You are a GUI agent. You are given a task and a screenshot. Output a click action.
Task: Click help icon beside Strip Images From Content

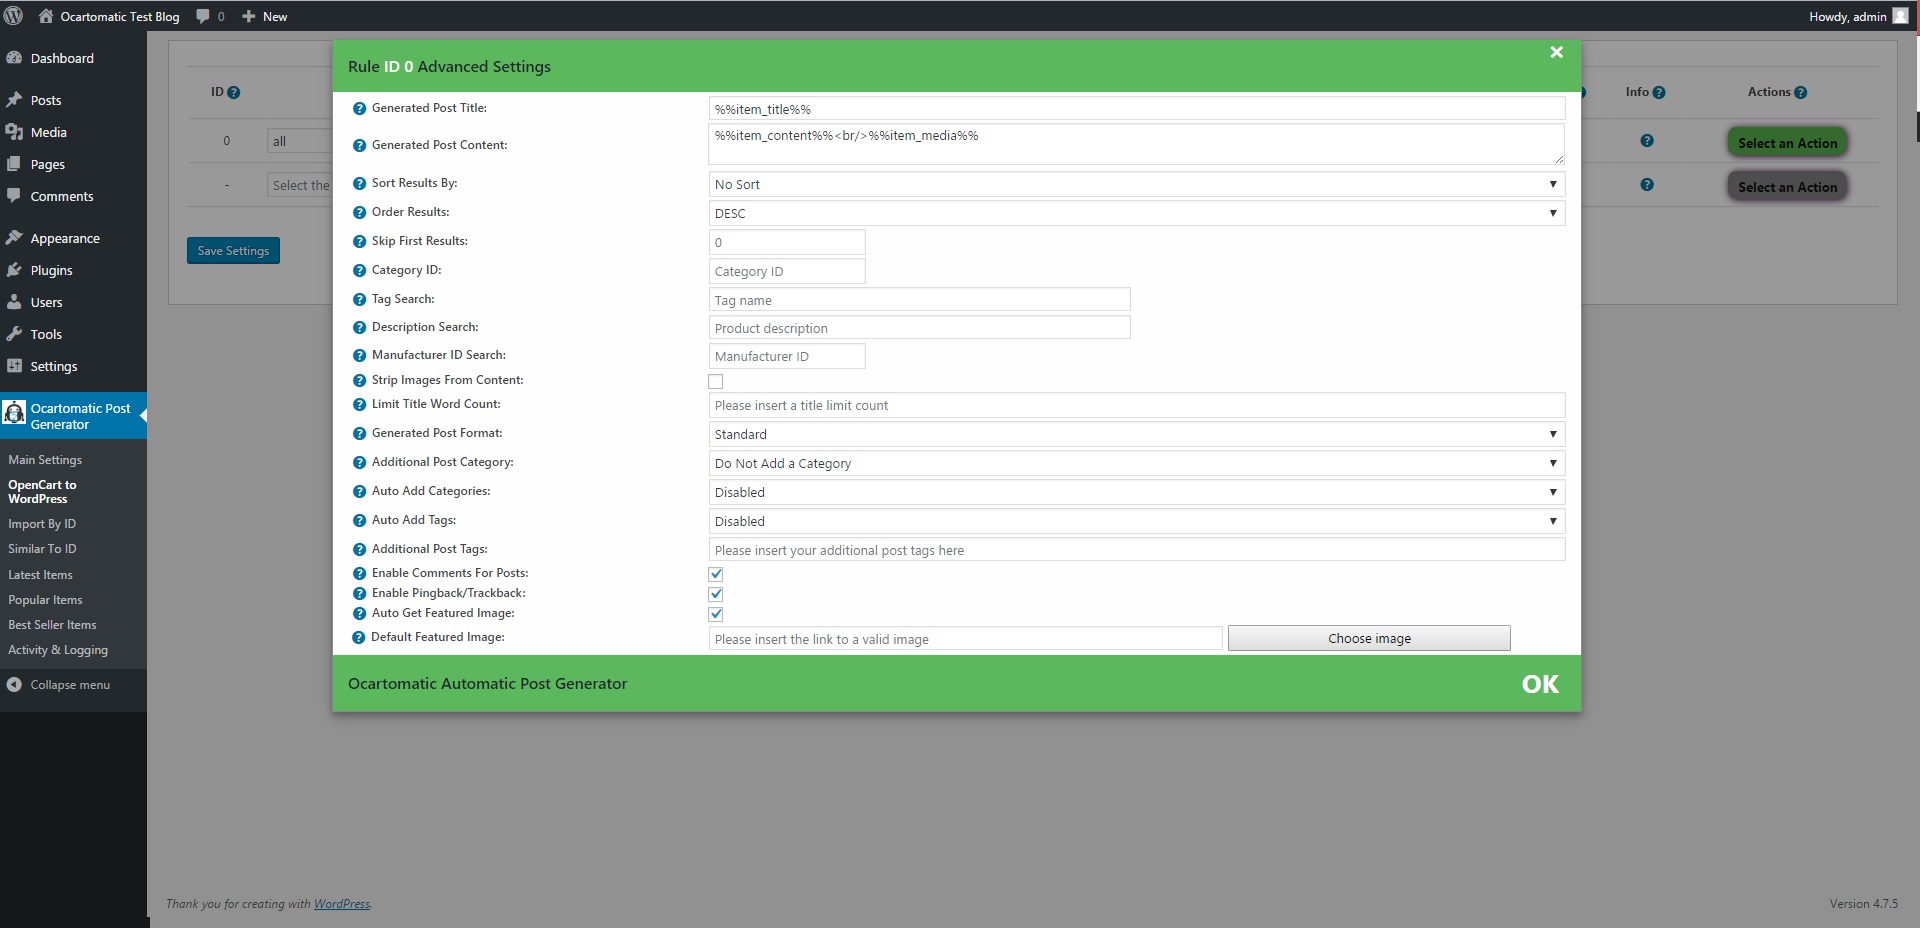pyautogui.click(x=359, y=381)
